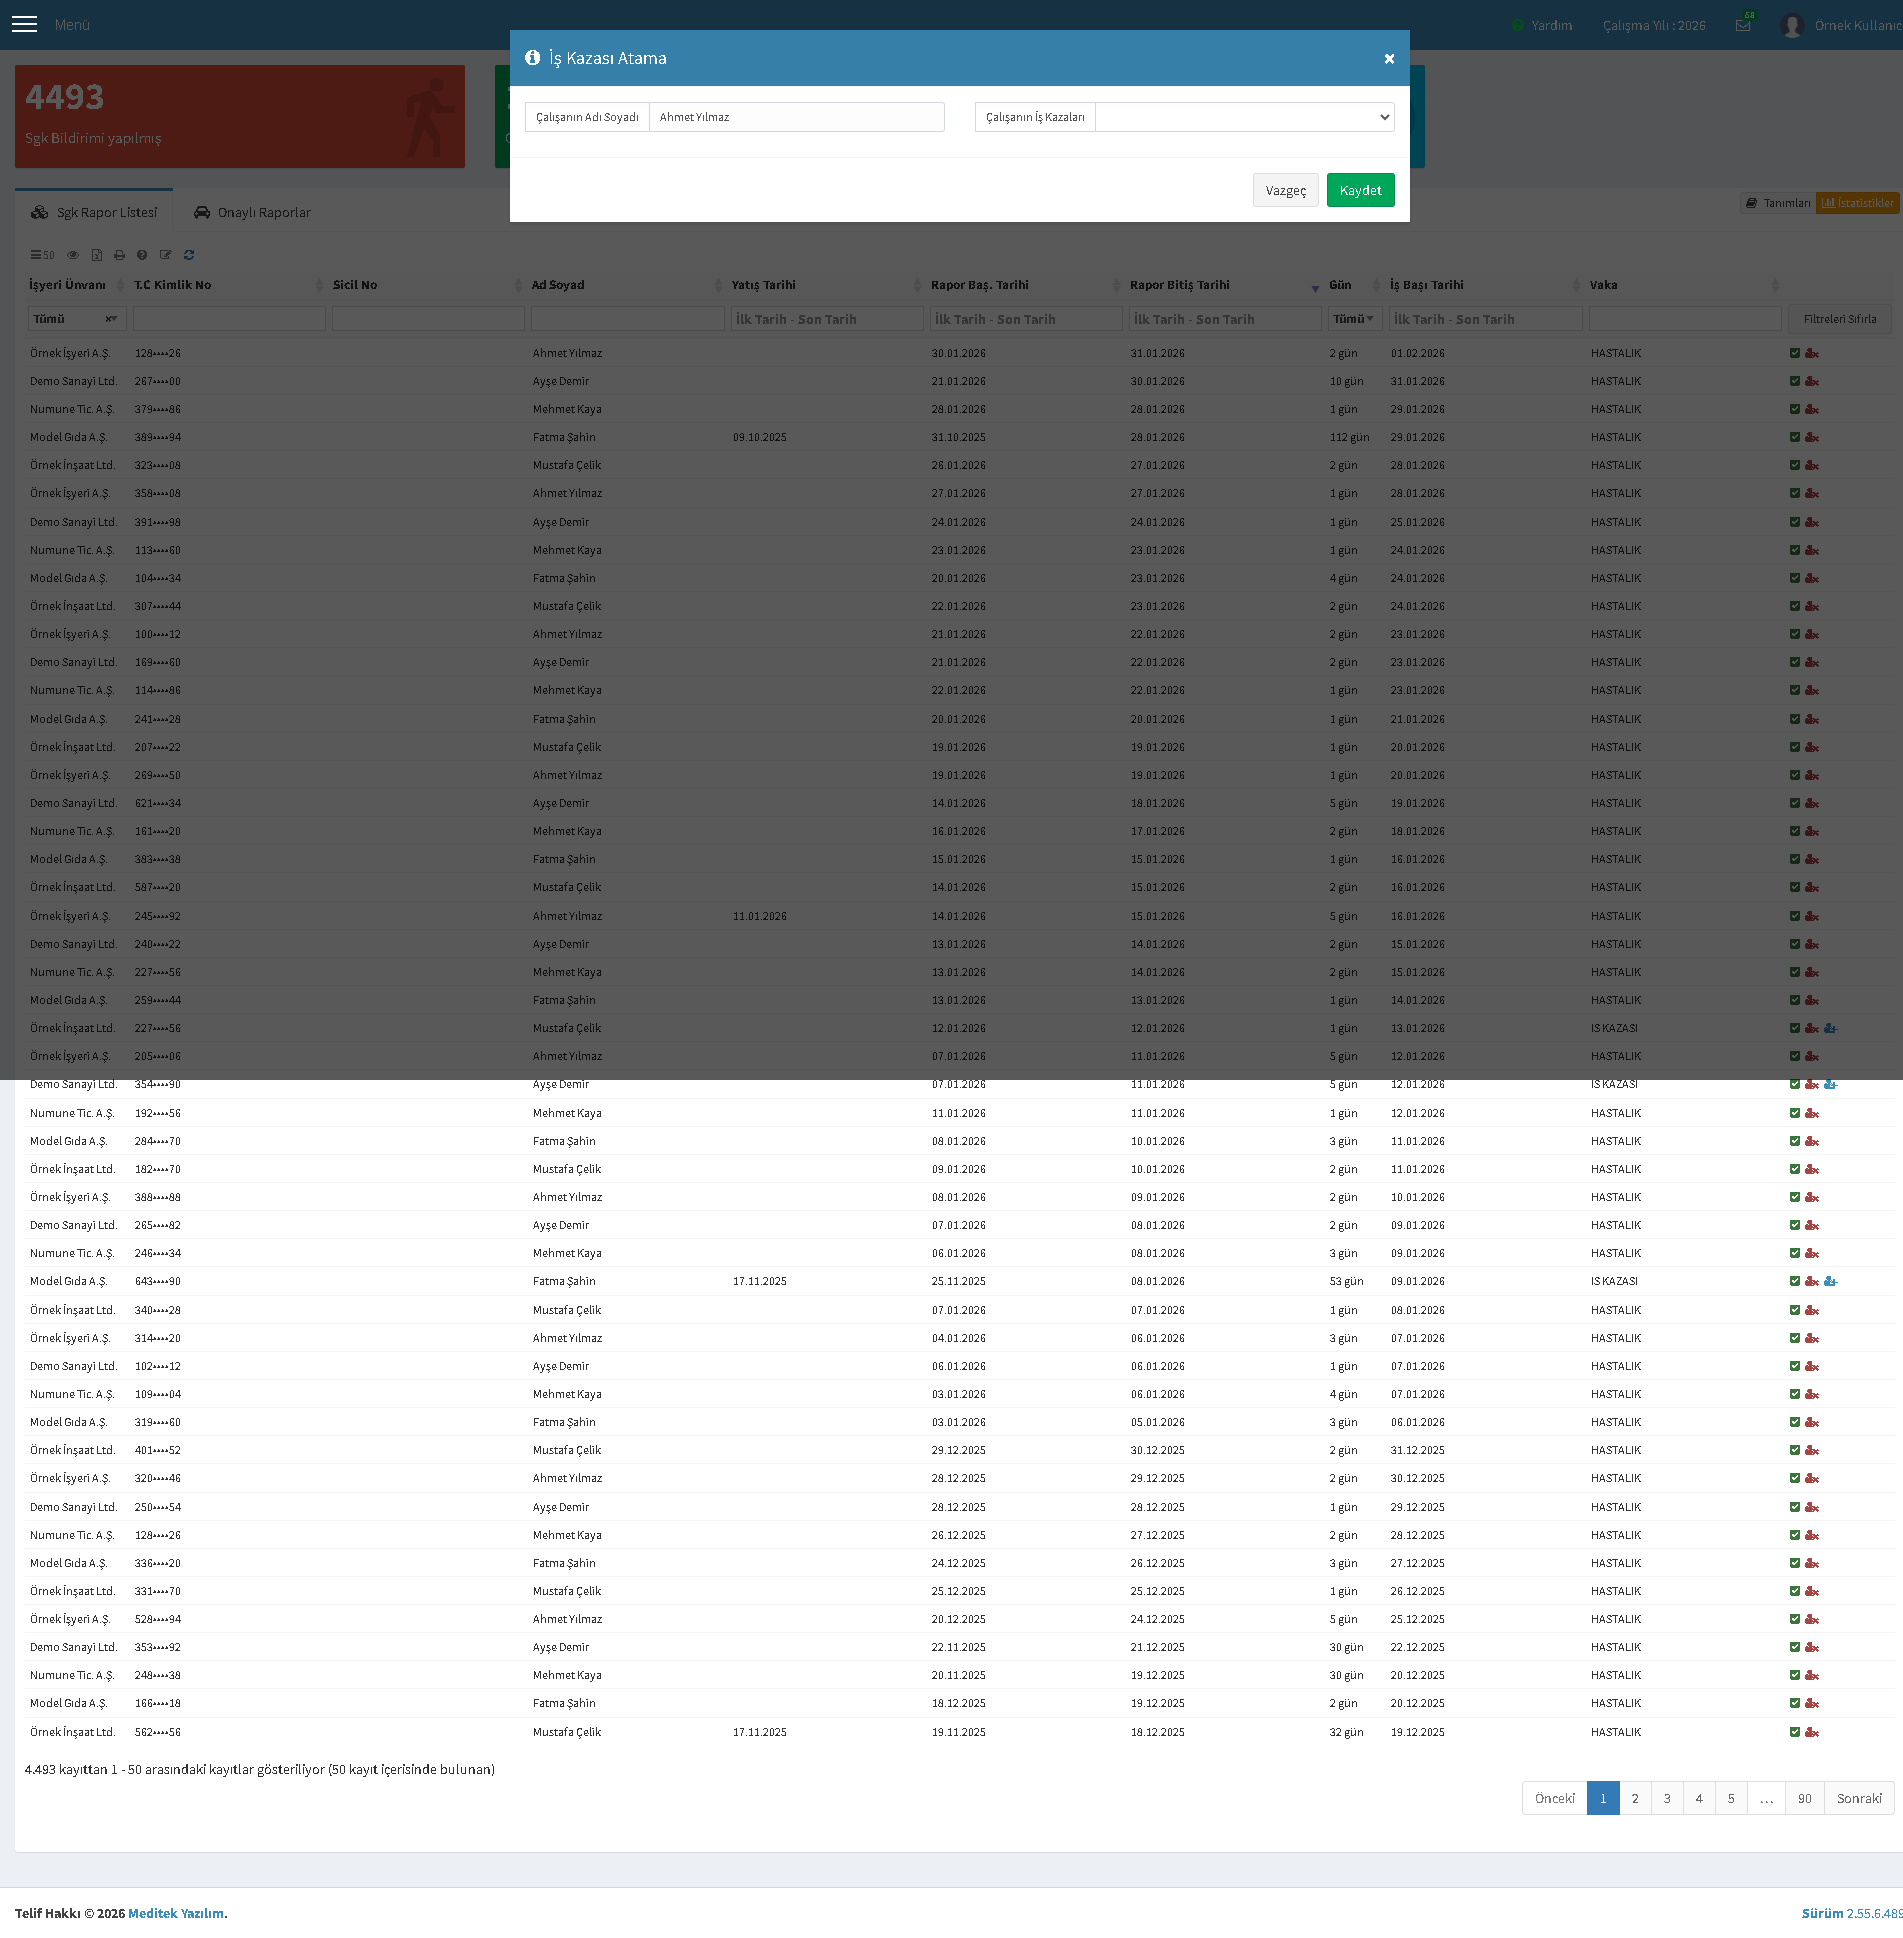Click the Vazgeç button in dialog
Screen dimensions: 1903x1938
coord(1285,190)
